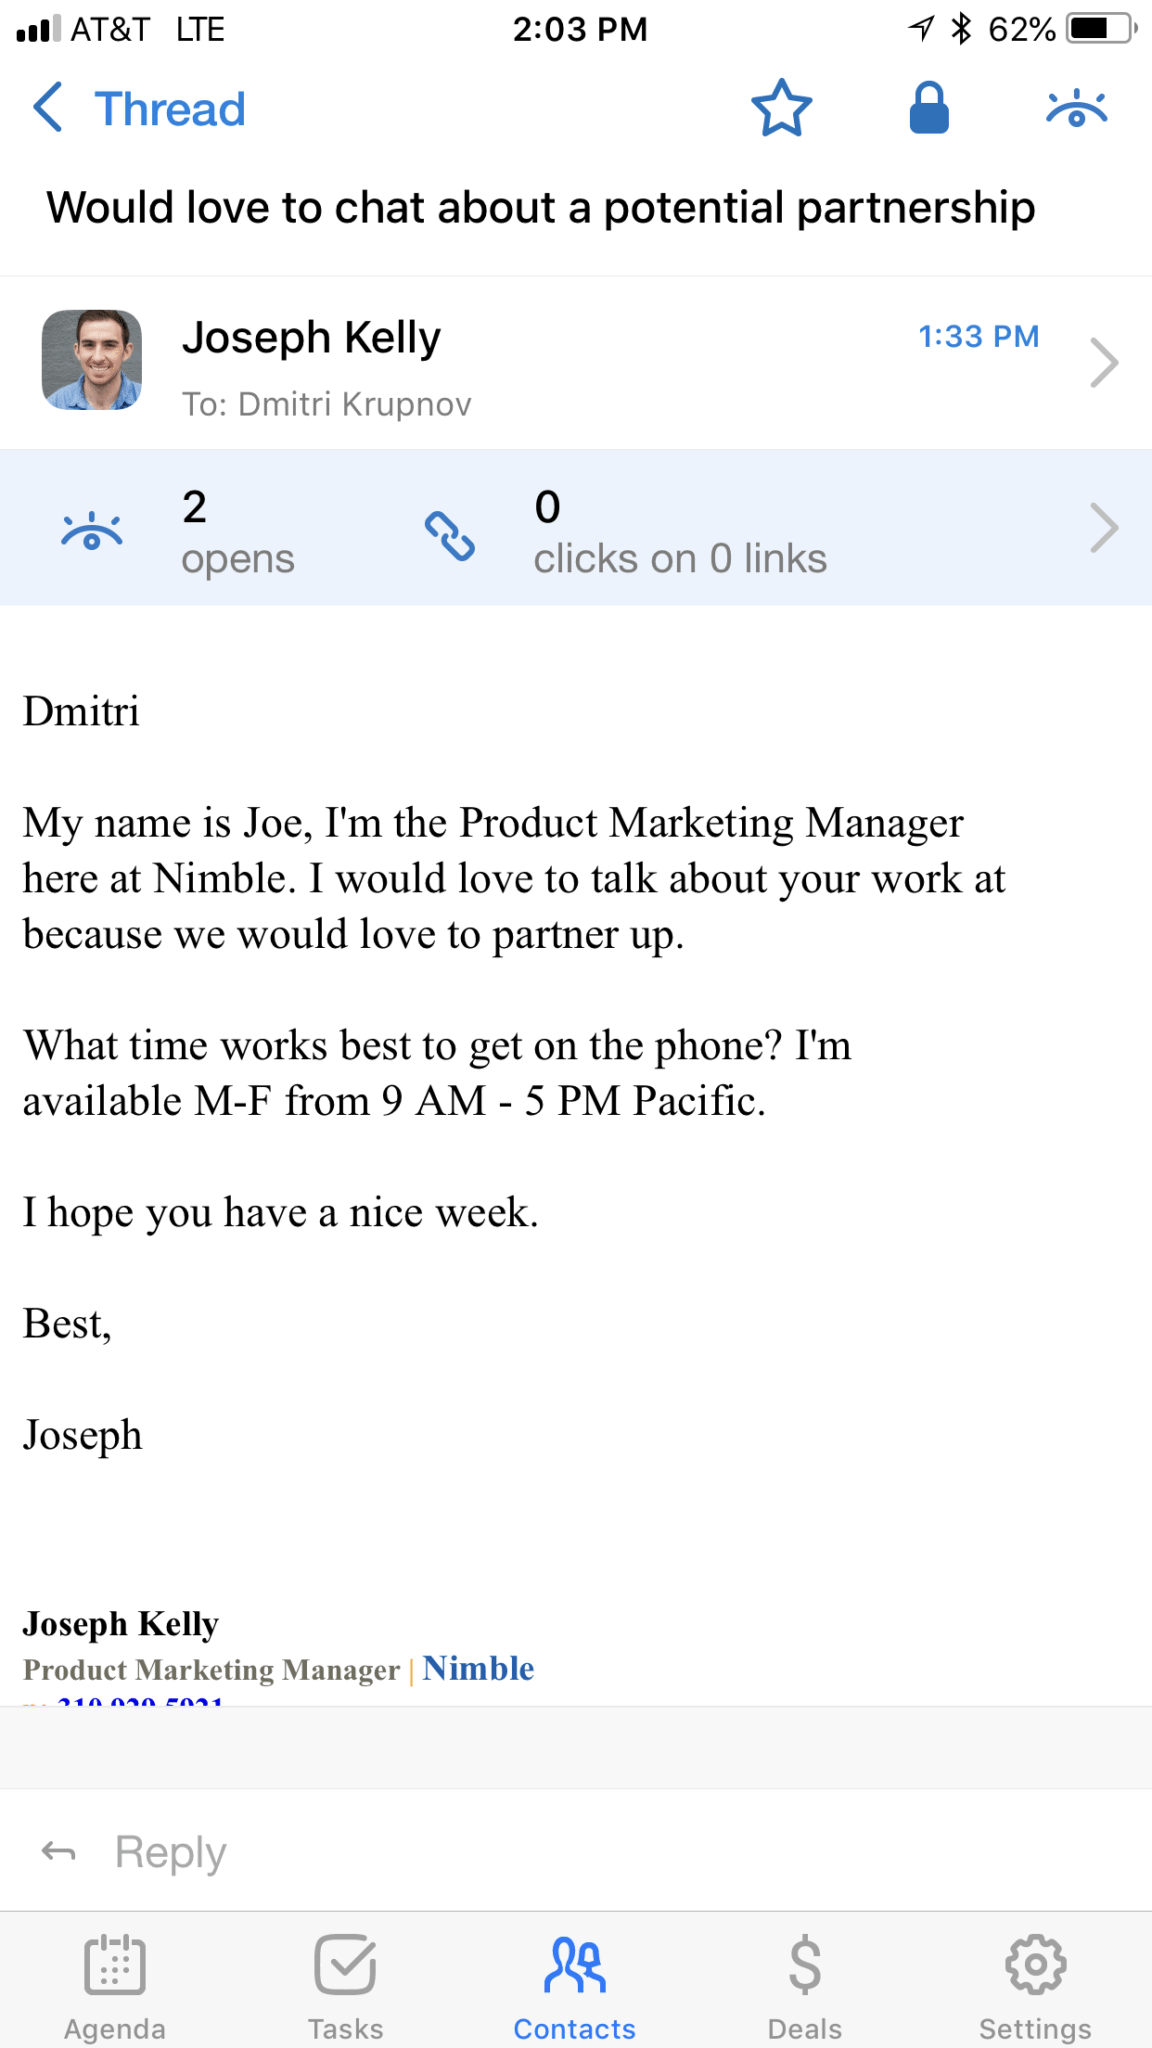Go back to Thread list
Viewport: 1152px width, 2048px height.
coord(169,109)
